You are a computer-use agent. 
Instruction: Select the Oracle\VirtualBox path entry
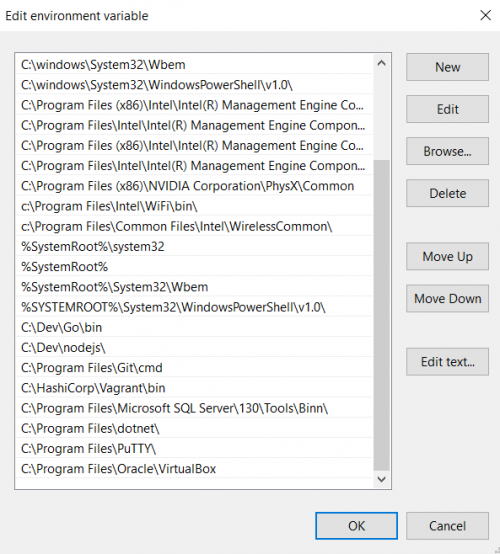194,469
